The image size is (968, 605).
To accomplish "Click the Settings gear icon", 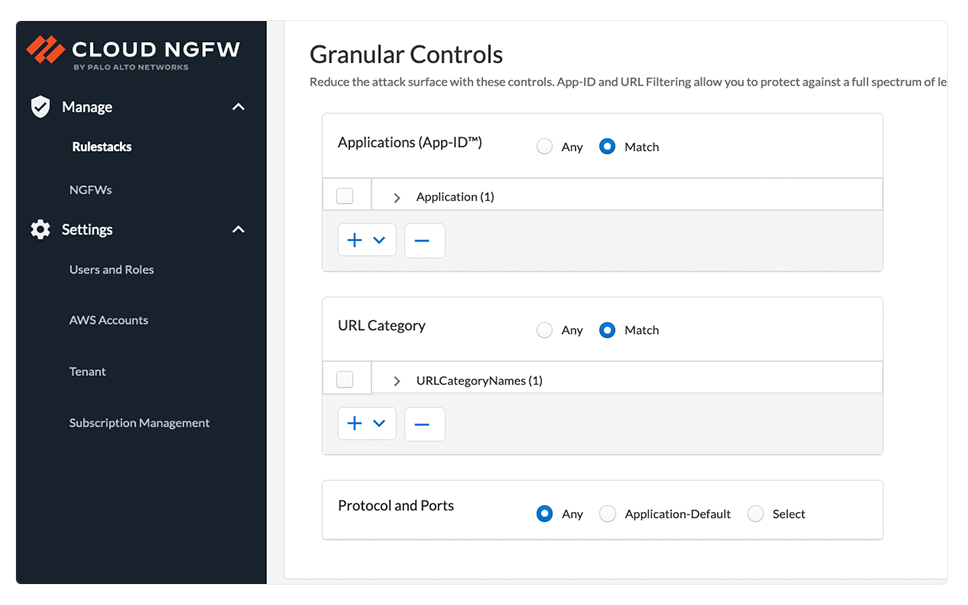I will pos(40,230).
